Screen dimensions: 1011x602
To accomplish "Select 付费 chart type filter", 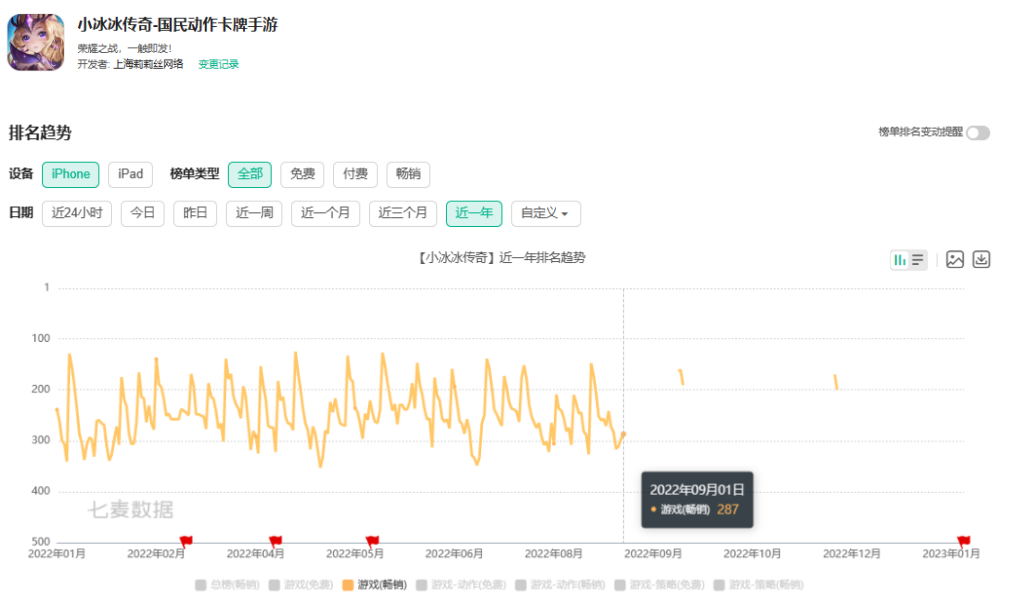I will pos(355,175).
